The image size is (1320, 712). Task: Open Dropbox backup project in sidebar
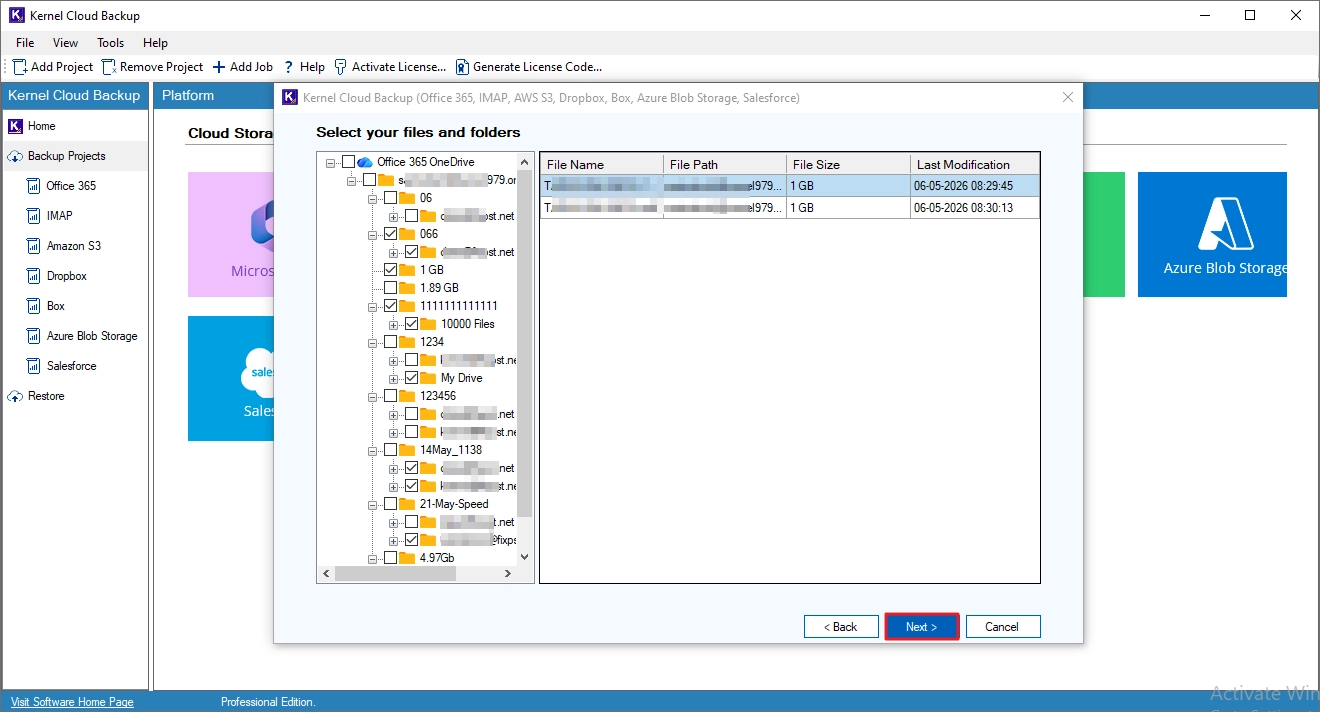click(x=66, y=276)
